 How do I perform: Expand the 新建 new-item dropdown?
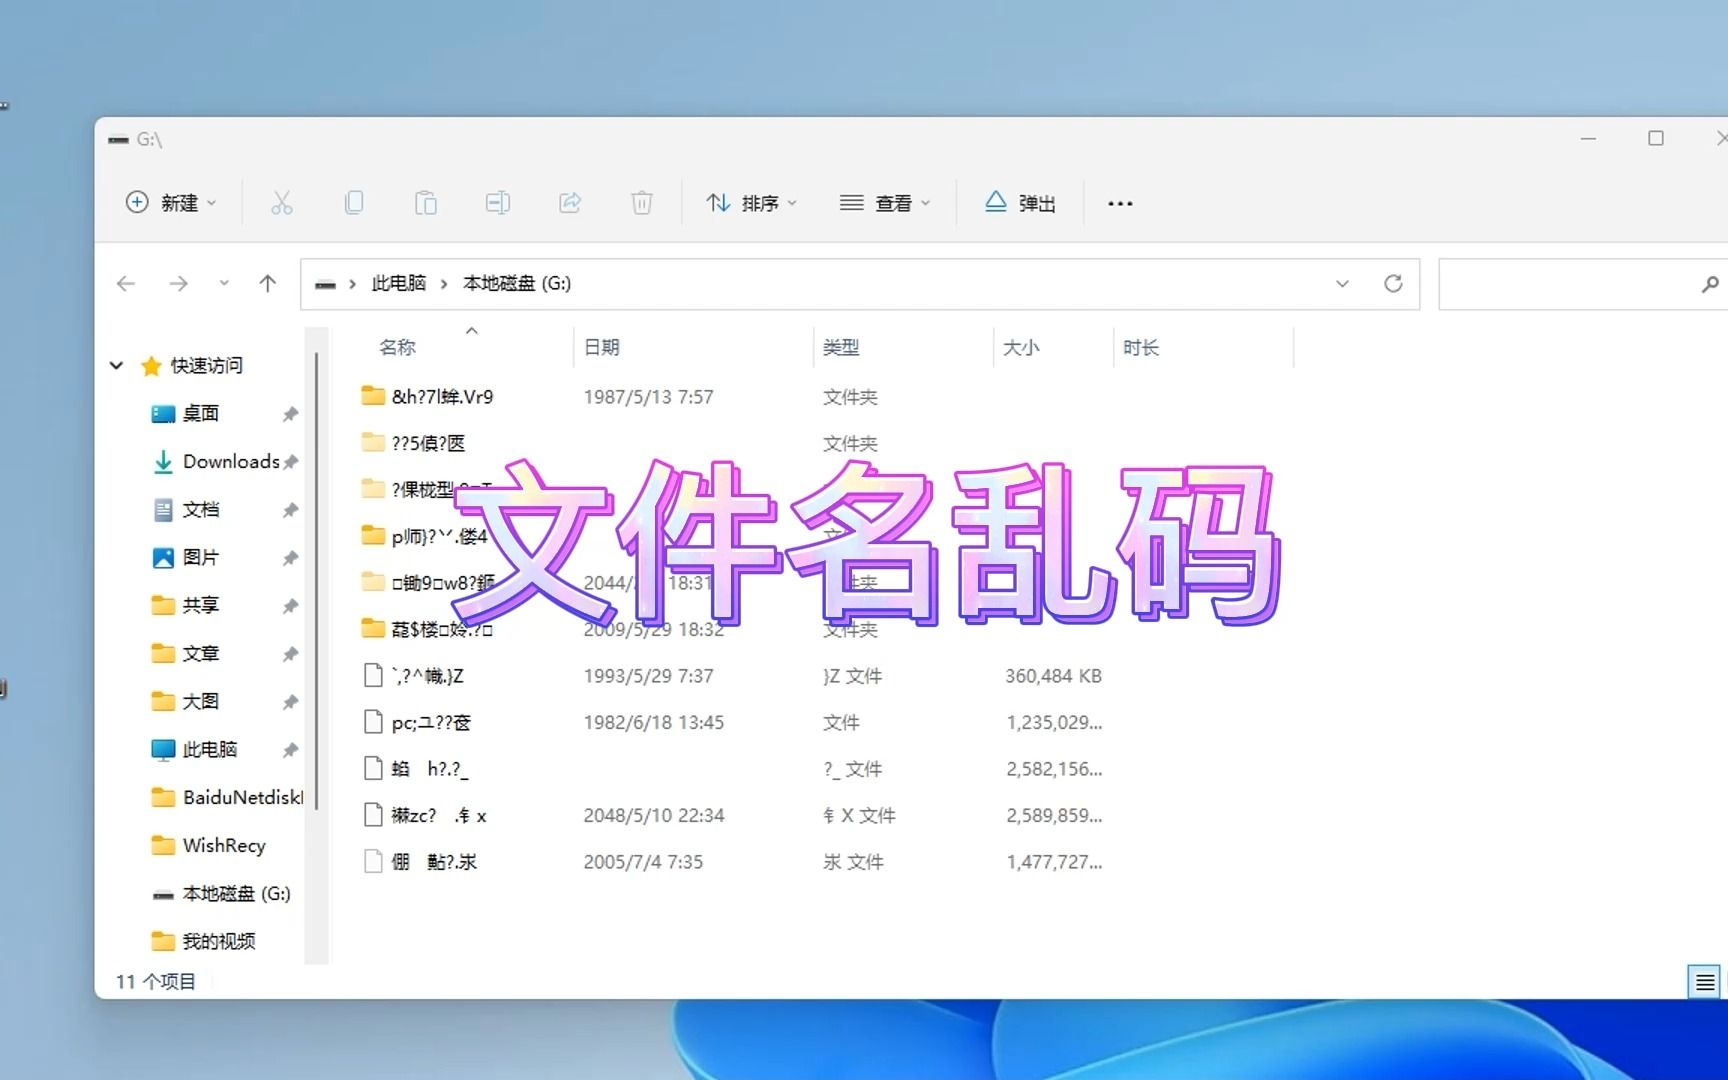coord(171,202)
